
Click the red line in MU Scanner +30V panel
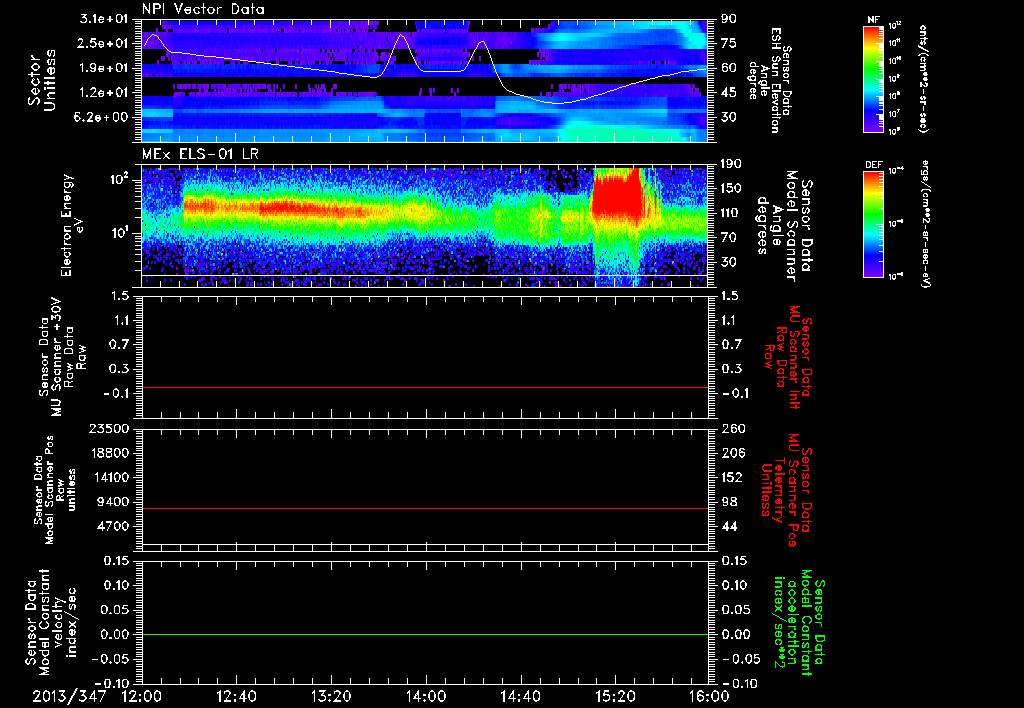(x=425, y=387)
